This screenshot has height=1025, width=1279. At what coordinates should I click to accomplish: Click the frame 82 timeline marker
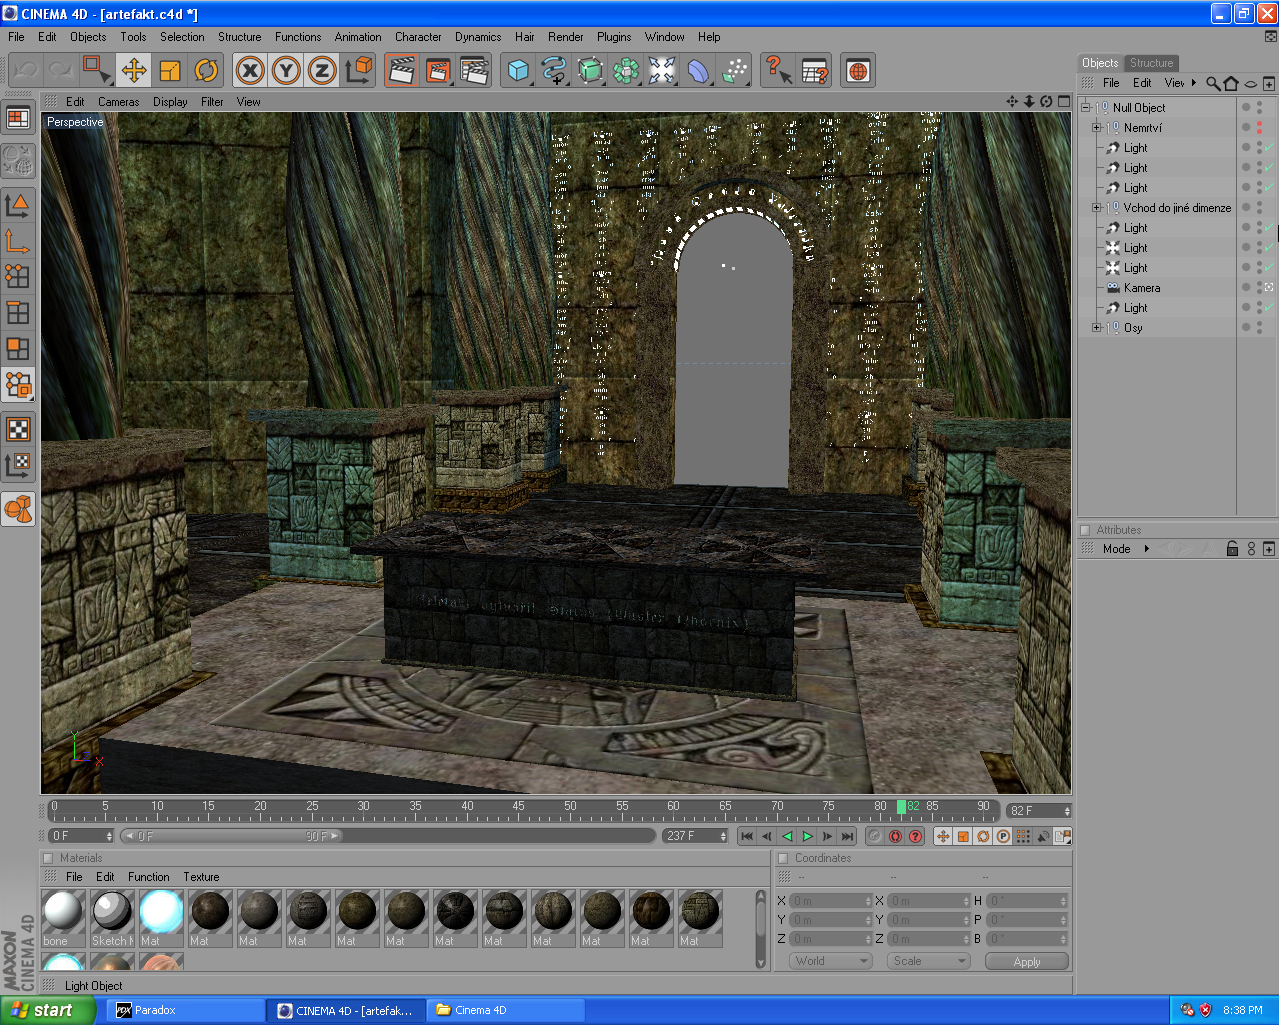pos(901,806)
